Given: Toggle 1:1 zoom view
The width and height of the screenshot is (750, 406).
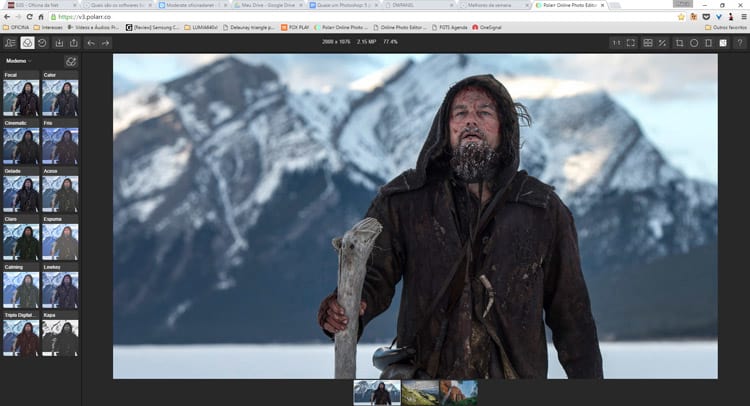Looking at the screenshot, I should (616, 43).
